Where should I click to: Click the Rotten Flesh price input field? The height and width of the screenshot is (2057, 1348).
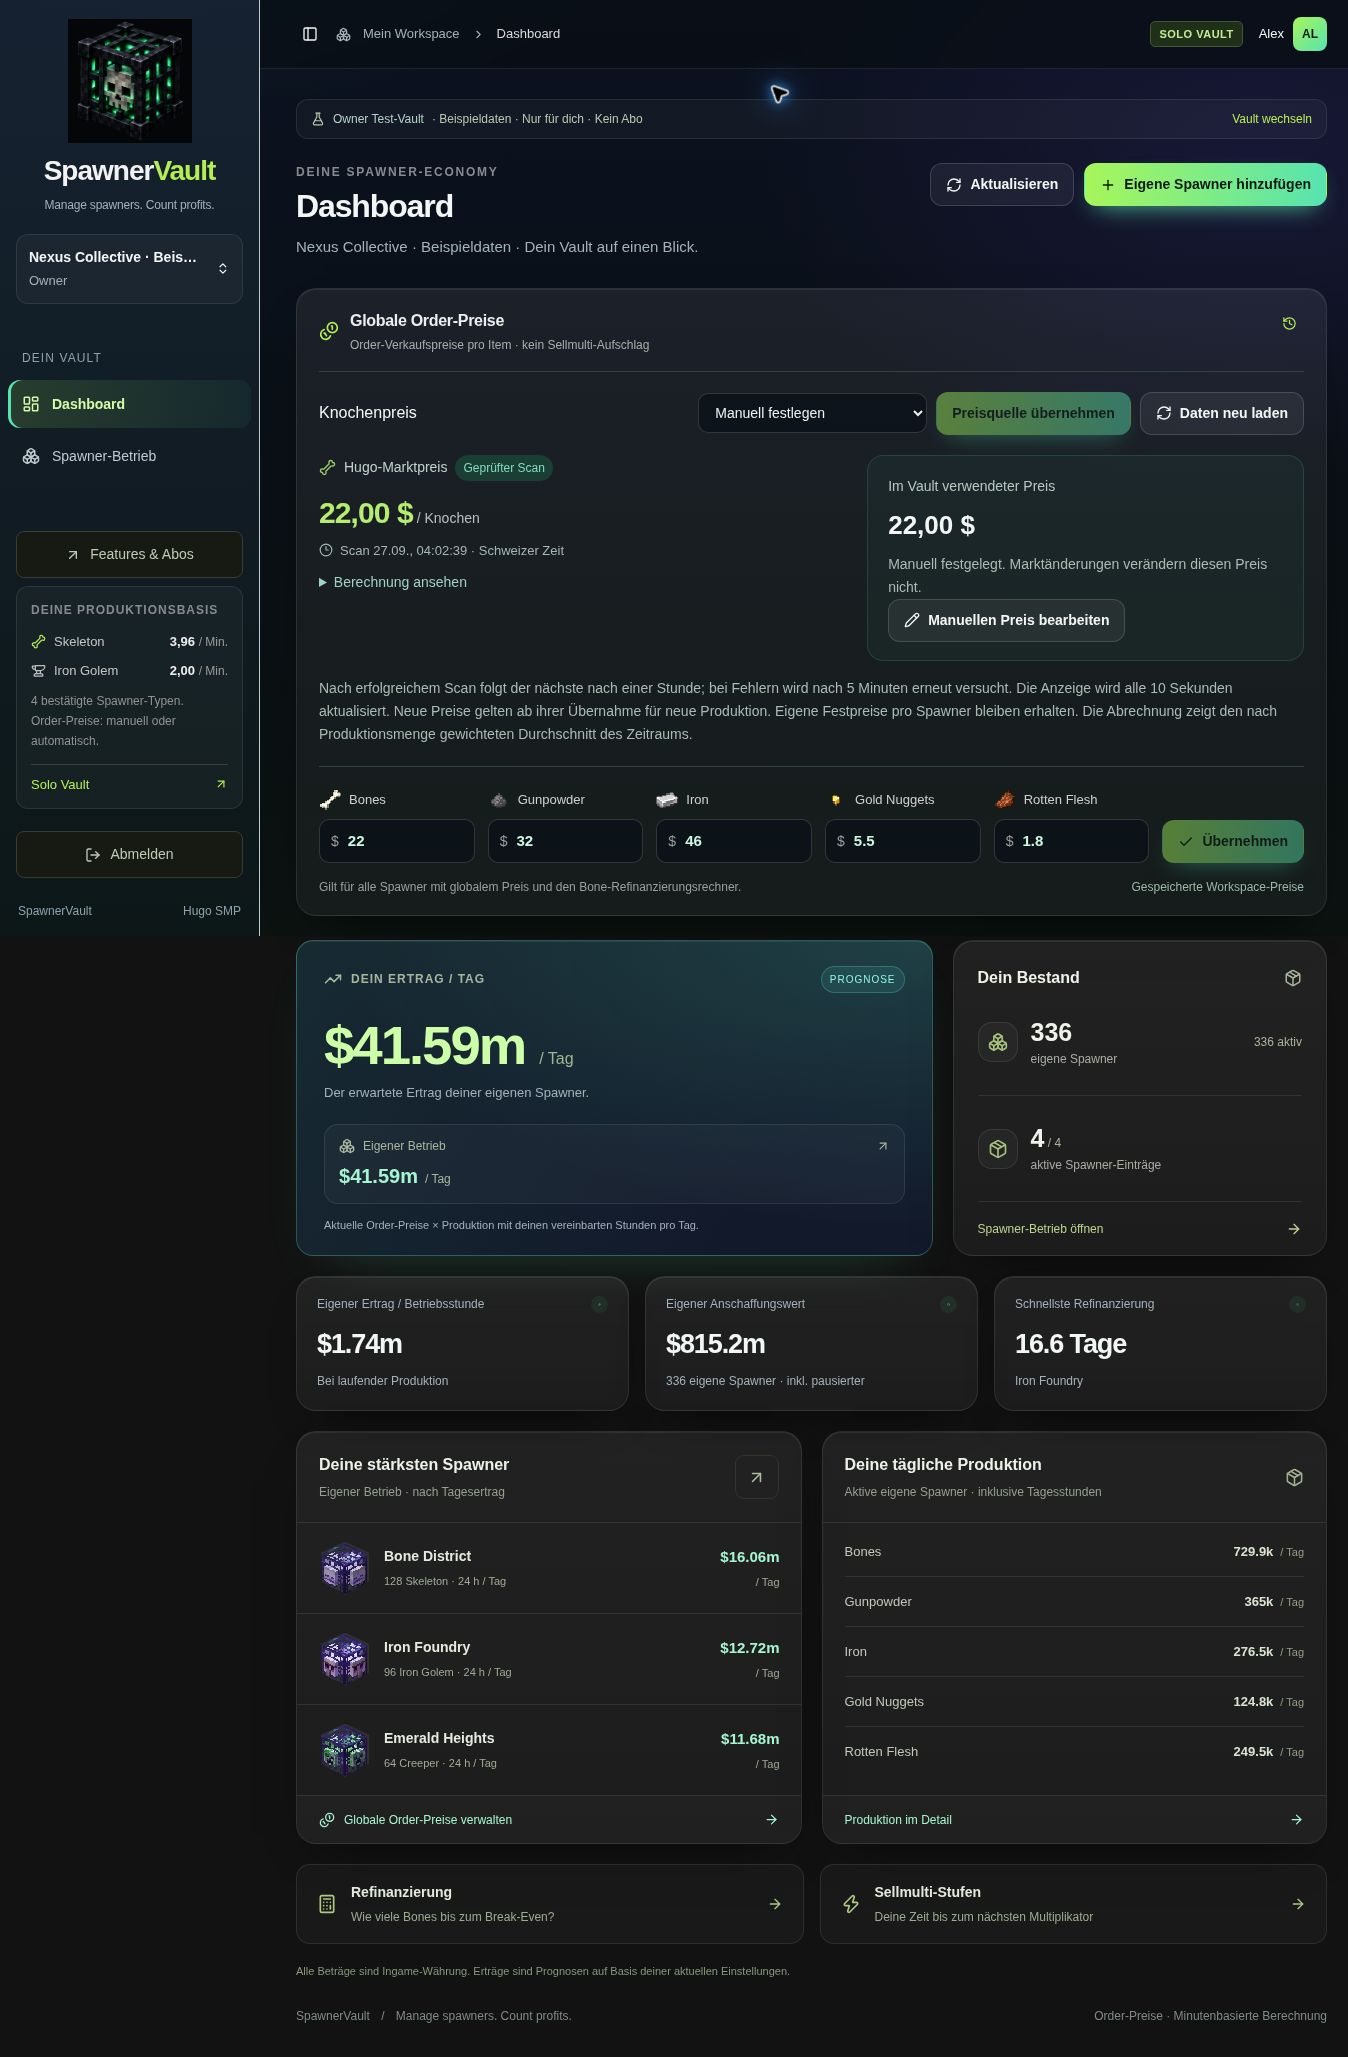pos(1071,841)
